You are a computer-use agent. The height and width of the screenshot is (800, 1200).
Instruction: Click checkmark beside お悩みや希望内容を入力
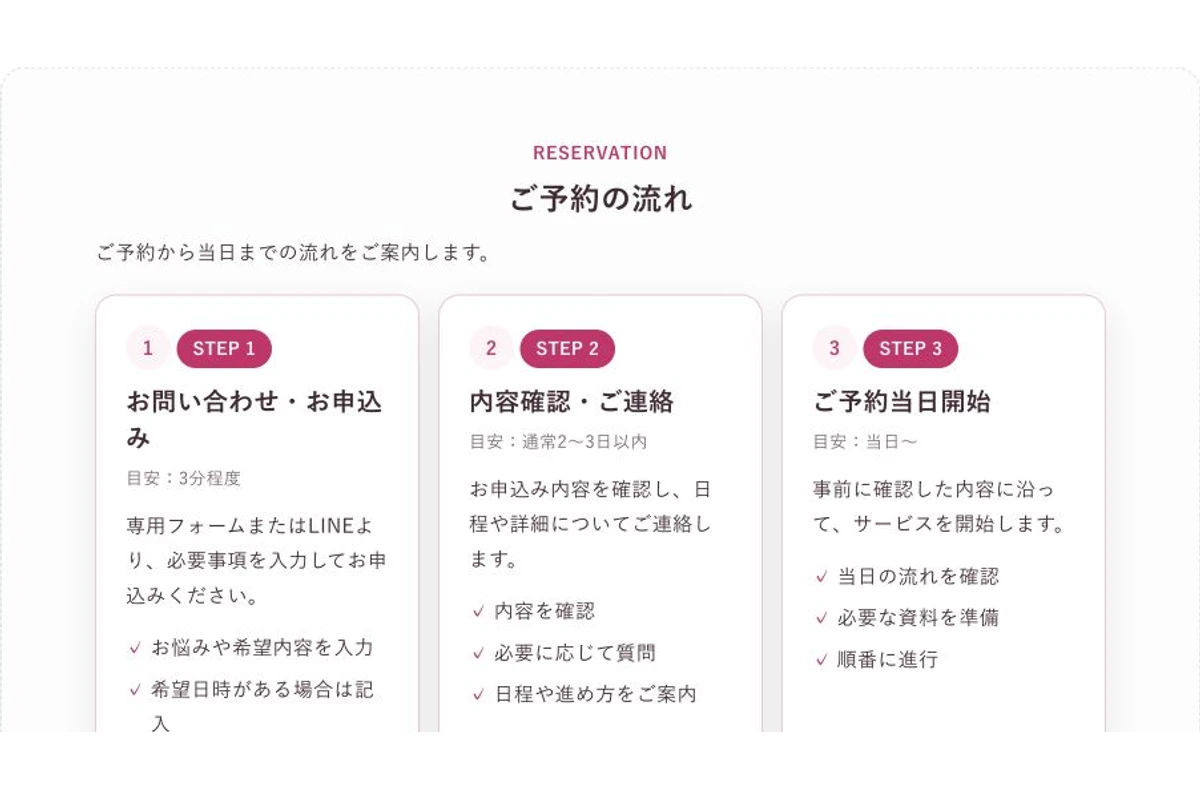click(135, 648)
